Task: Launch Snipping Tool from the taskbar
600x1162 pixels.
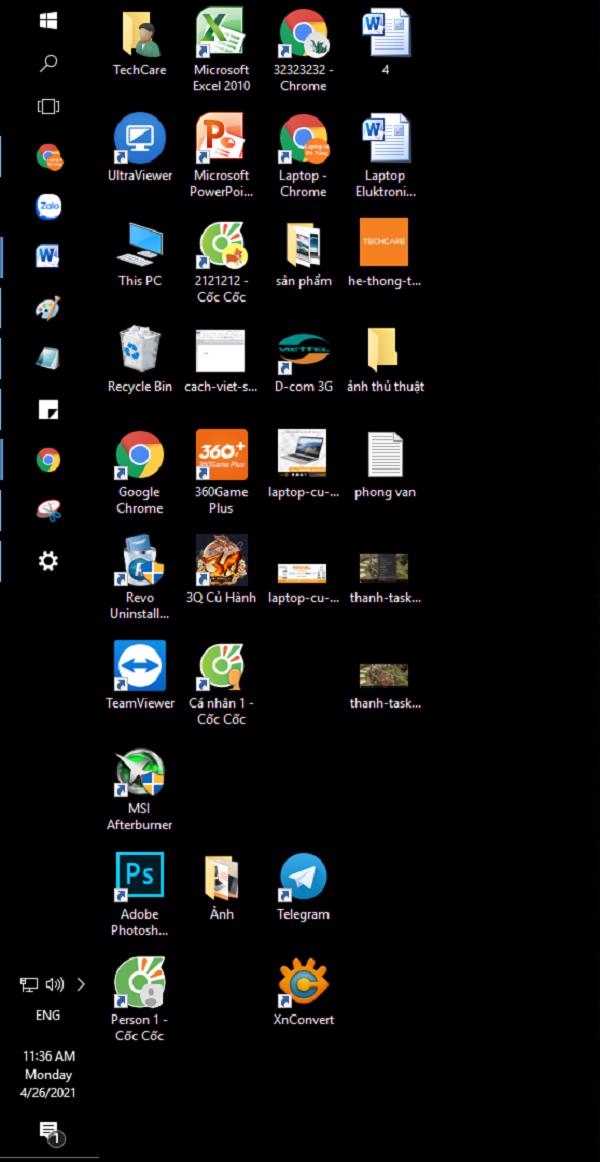Action: [x=48, y=511]
